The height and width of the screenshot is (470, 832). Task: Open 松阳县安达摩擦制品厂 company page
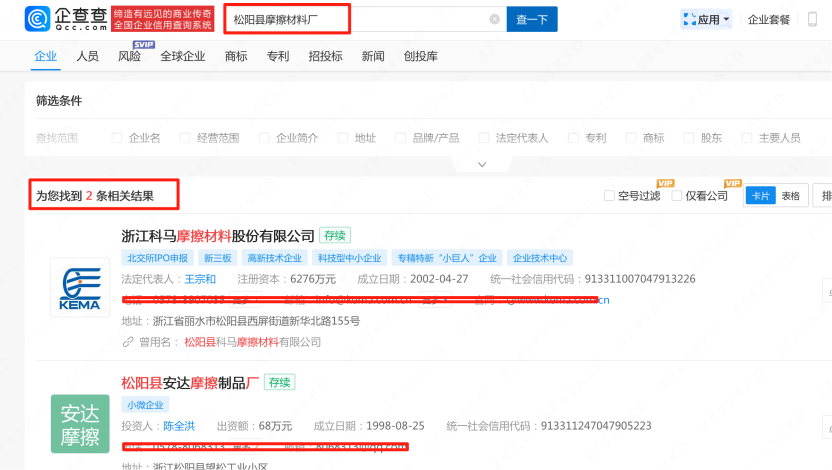pos(190,382)
